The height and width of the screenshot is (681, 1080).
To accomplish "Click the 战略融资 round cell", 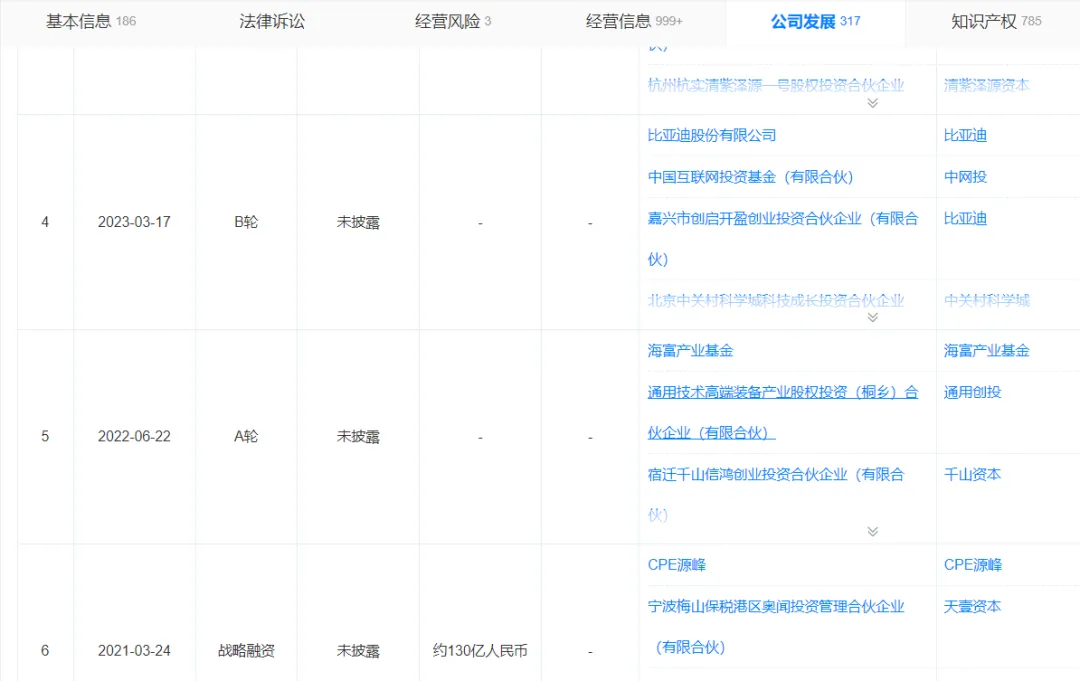I will tap(246, 651).
